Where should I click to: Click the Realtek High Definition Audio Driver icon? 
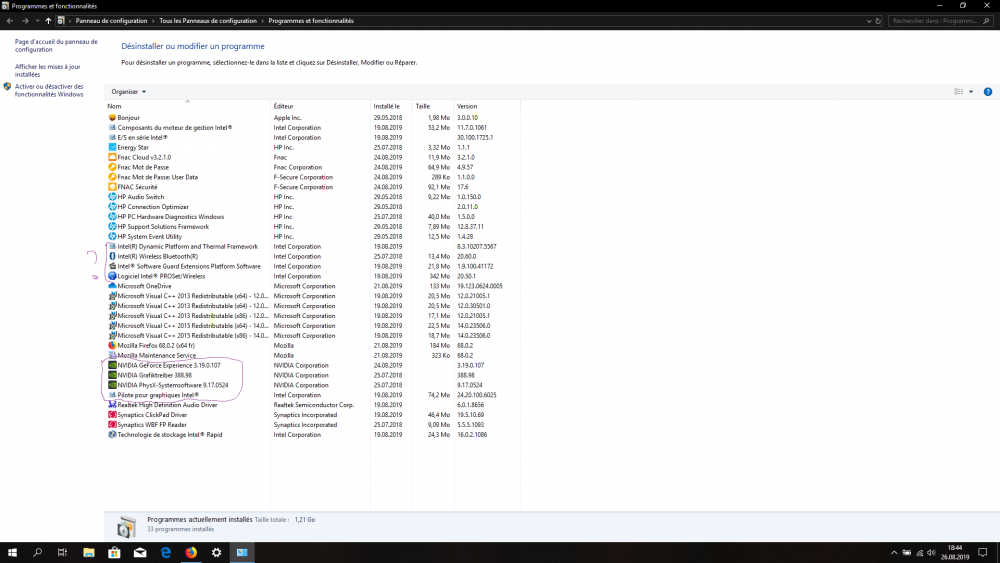pyautogui.click(x=112, y=404)
